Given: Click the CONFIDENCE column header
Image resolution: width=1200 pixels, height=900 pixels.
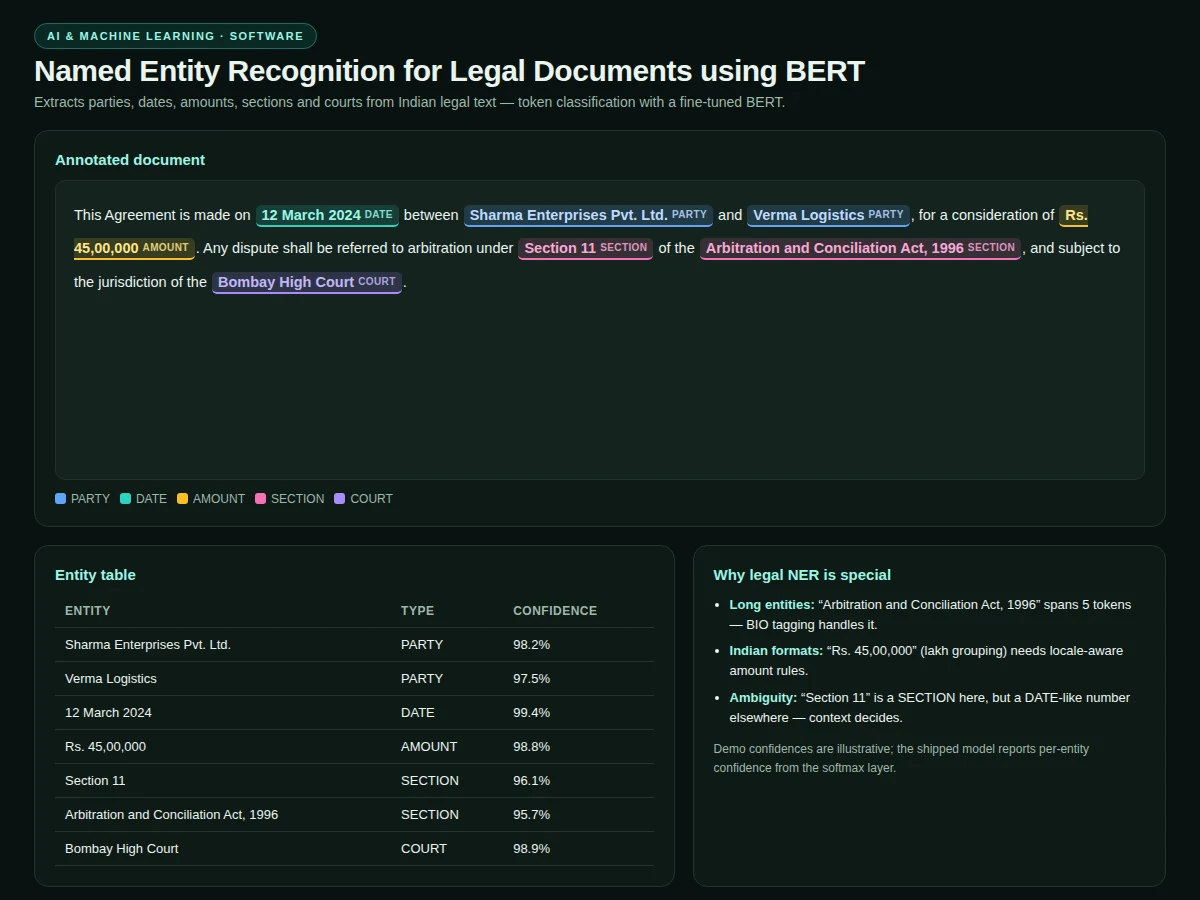Looking at the screenshot, I should coord(555,611).
